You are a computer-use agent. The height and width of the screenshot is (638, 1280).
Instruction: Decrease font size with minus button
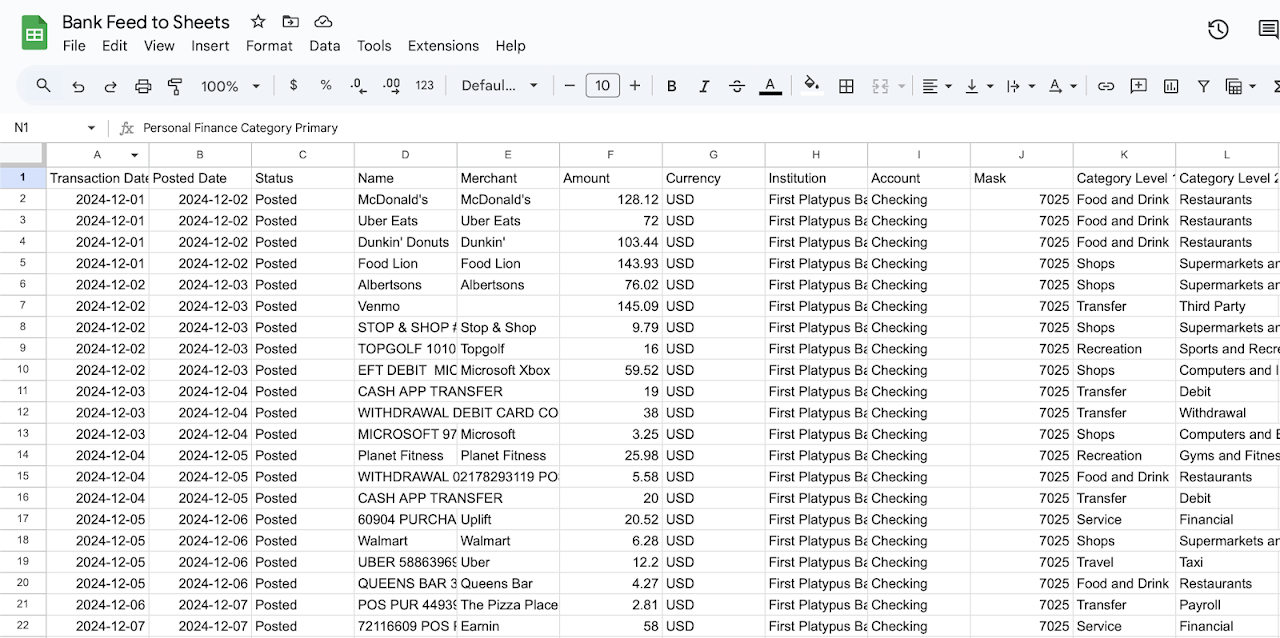(569, 86)
